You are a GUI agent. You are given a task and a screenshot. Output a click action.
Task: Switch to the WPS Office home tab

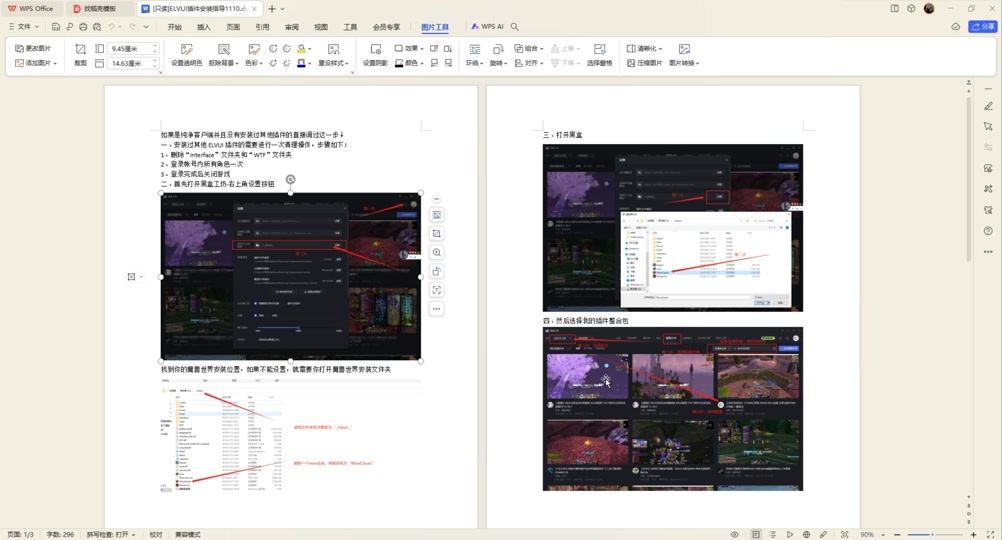(x=31, y=8)
